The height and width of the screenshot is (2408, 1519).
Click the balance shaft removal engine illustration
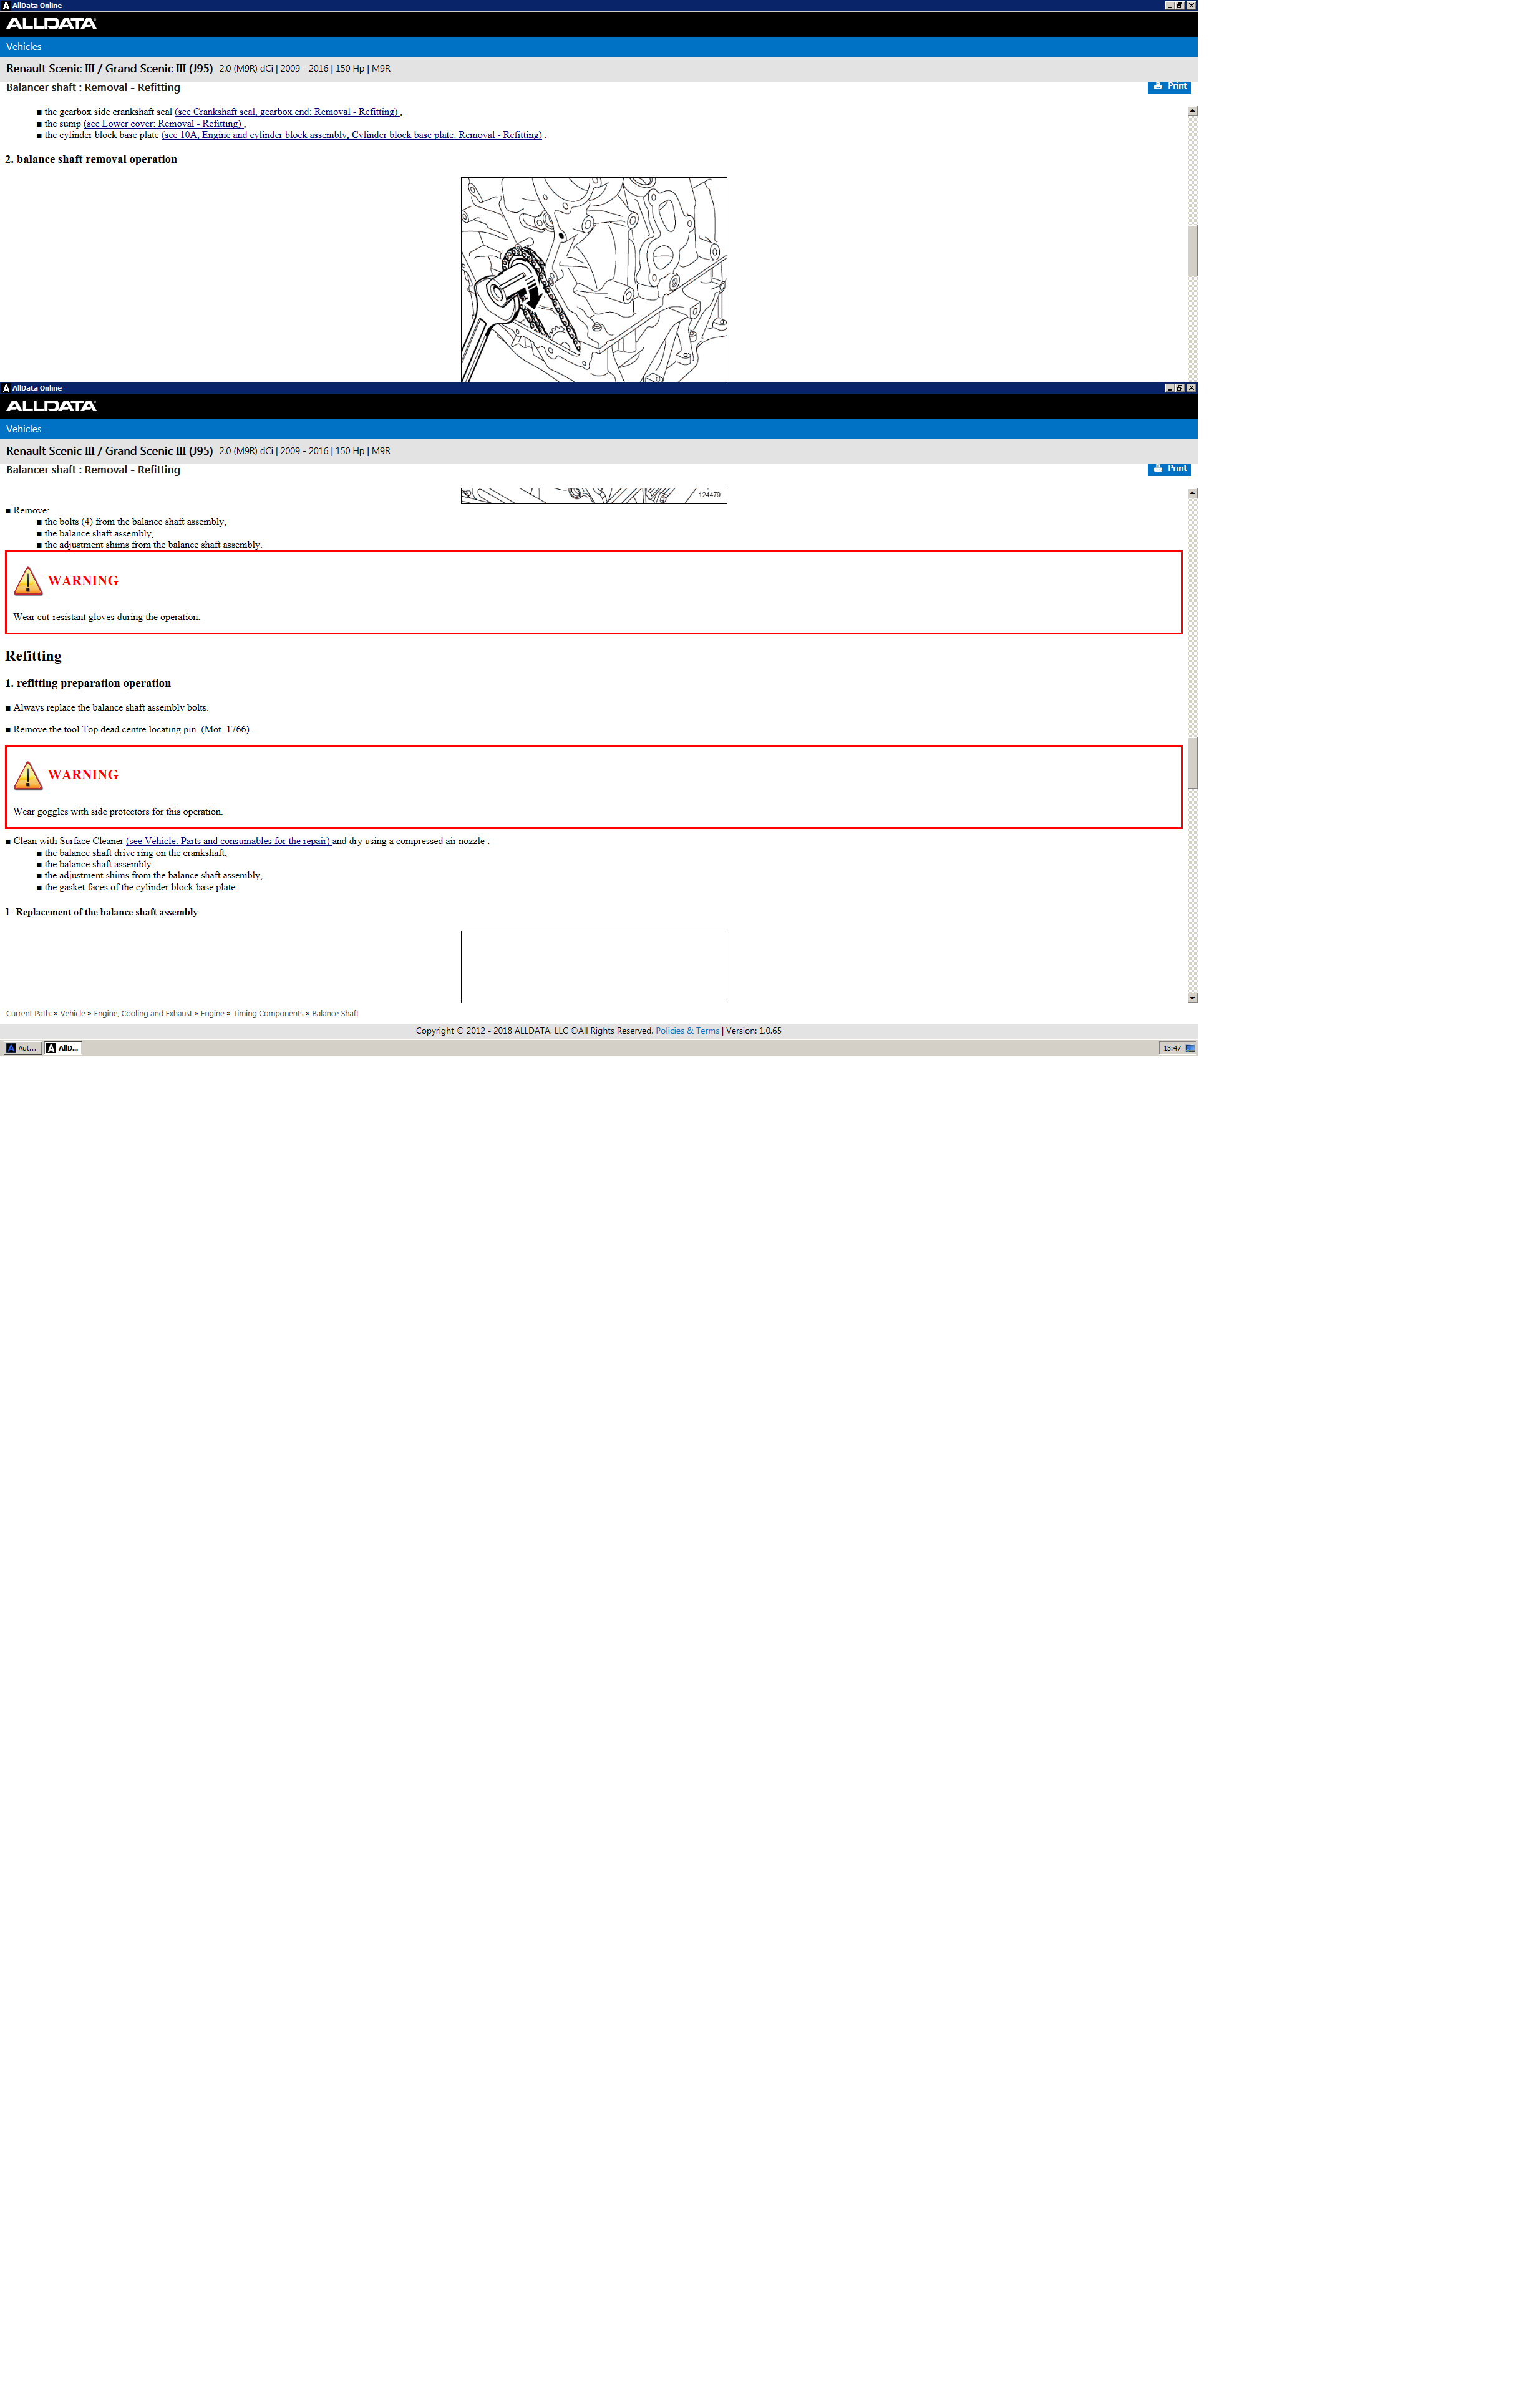(x=594, y=280)
